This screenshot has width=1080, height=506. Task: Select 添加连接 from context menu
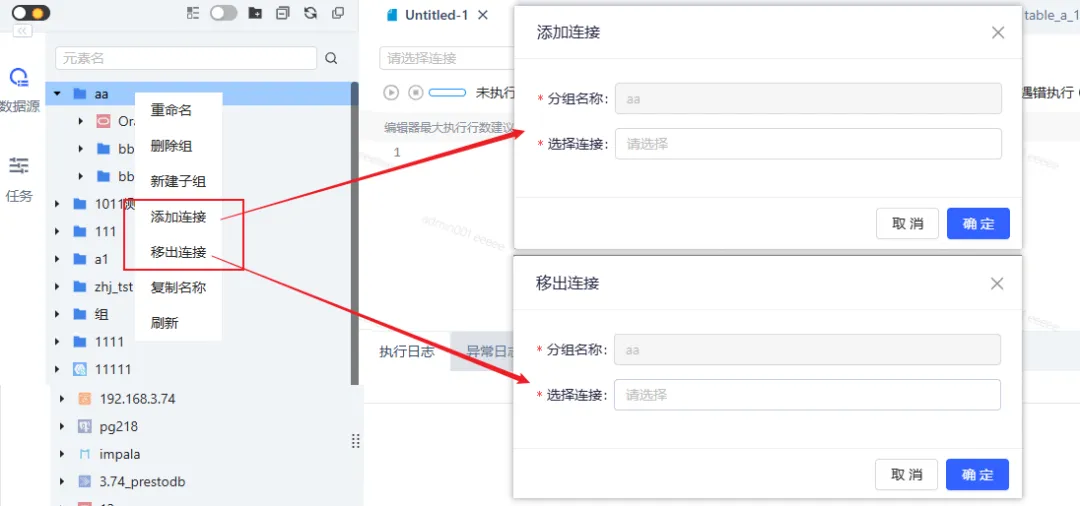(x=178, y=217)
